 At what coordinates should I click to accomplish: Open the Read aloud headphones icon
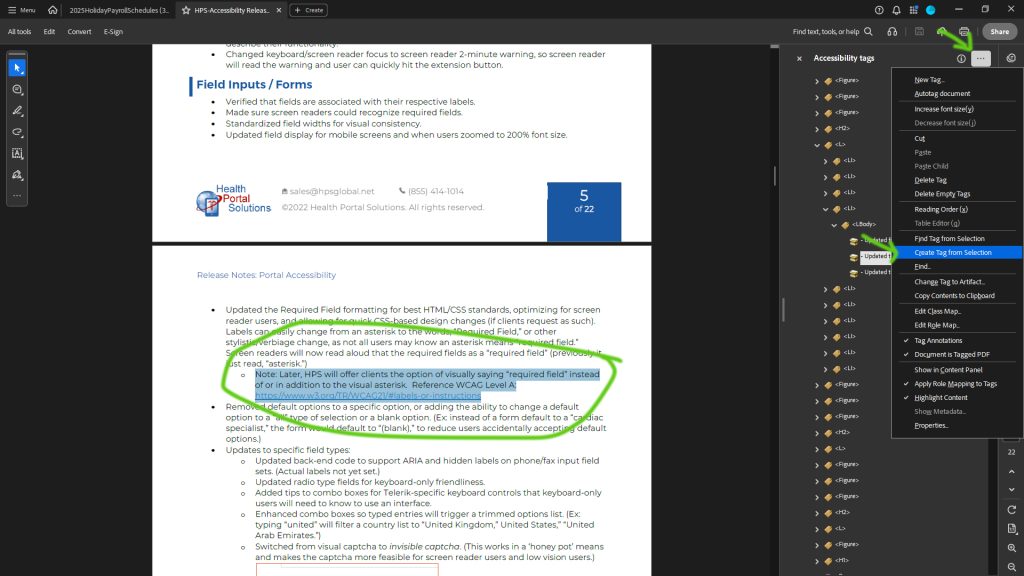pyautogui.click(x=892, y=31)
